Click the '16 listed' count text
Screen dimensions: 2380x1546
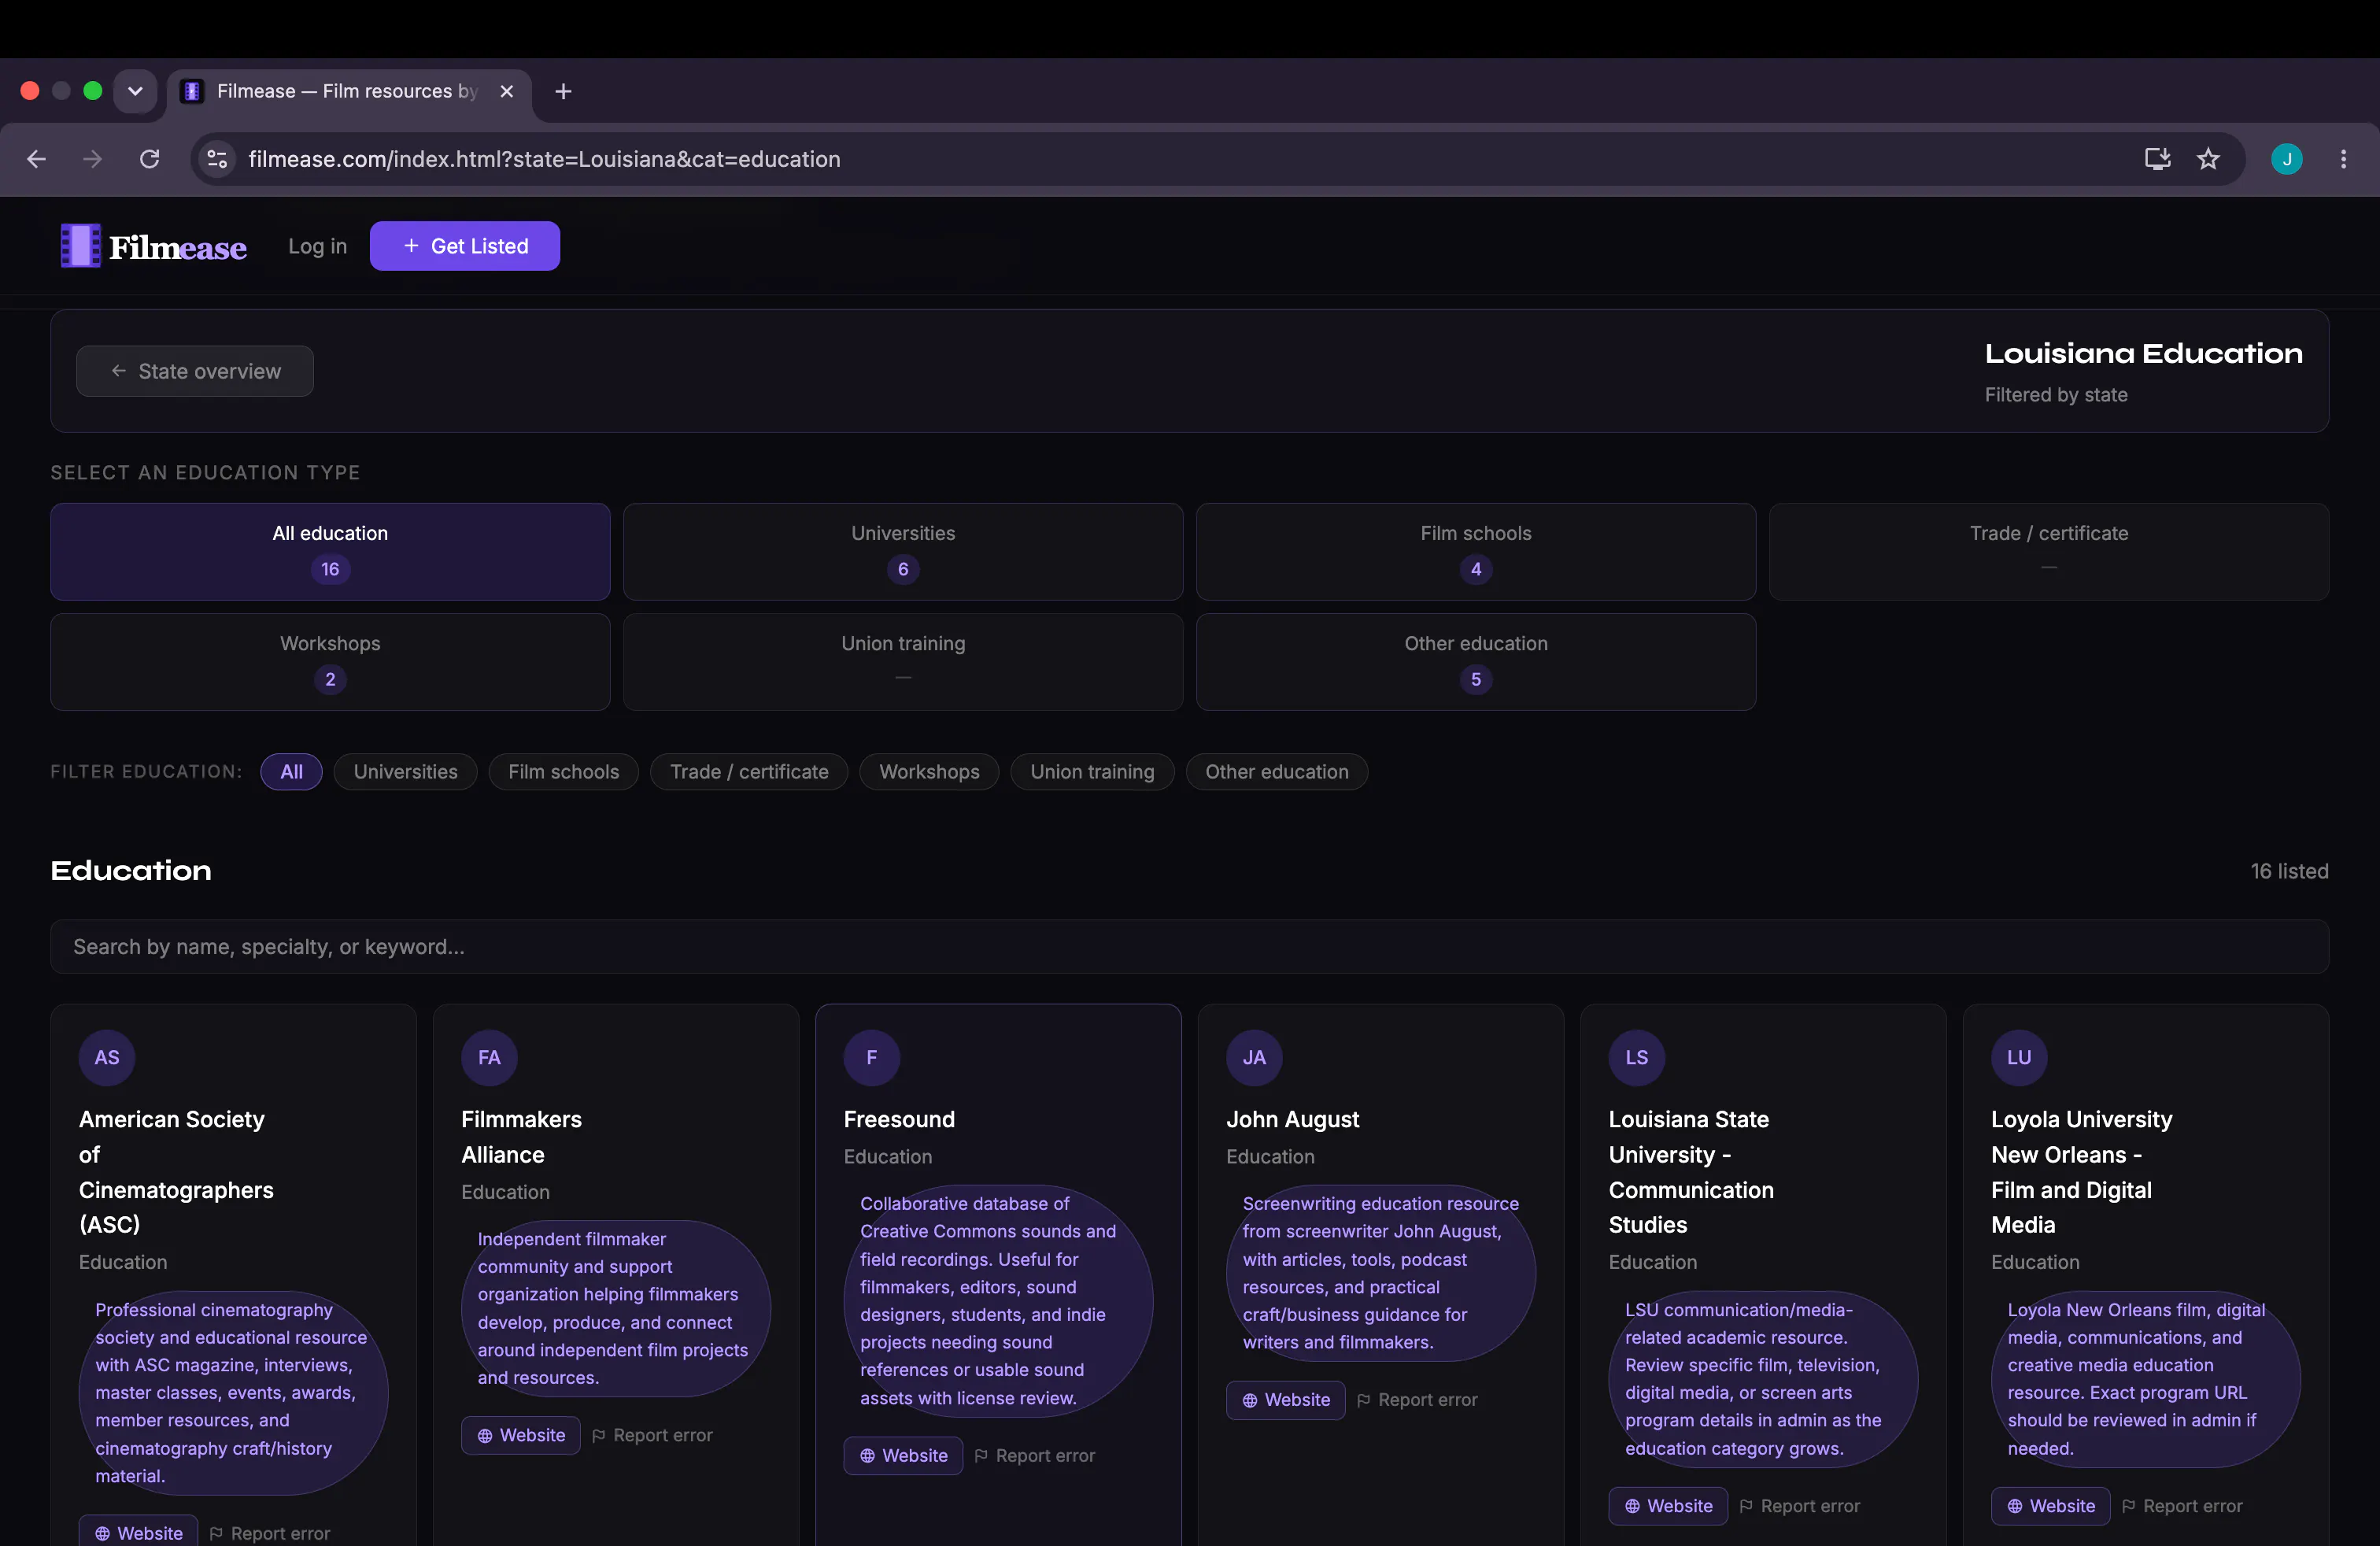(2289, 871)
